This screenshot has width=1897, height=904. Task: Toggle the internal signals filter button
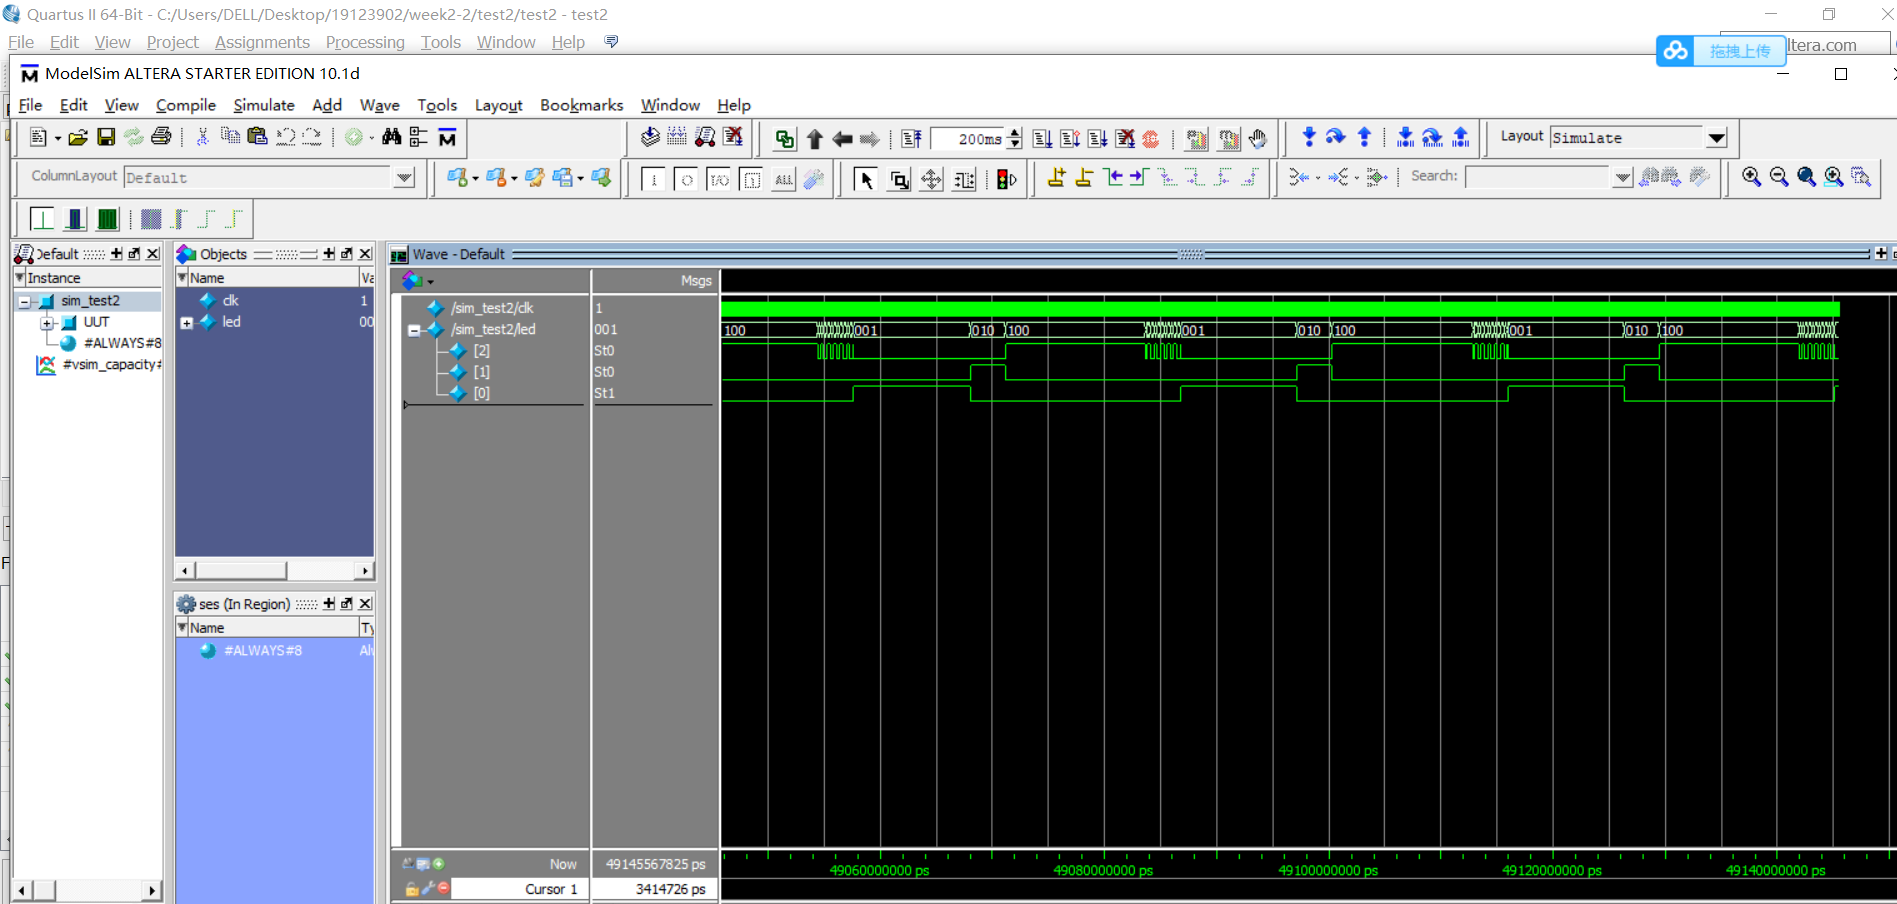(752, 180)
